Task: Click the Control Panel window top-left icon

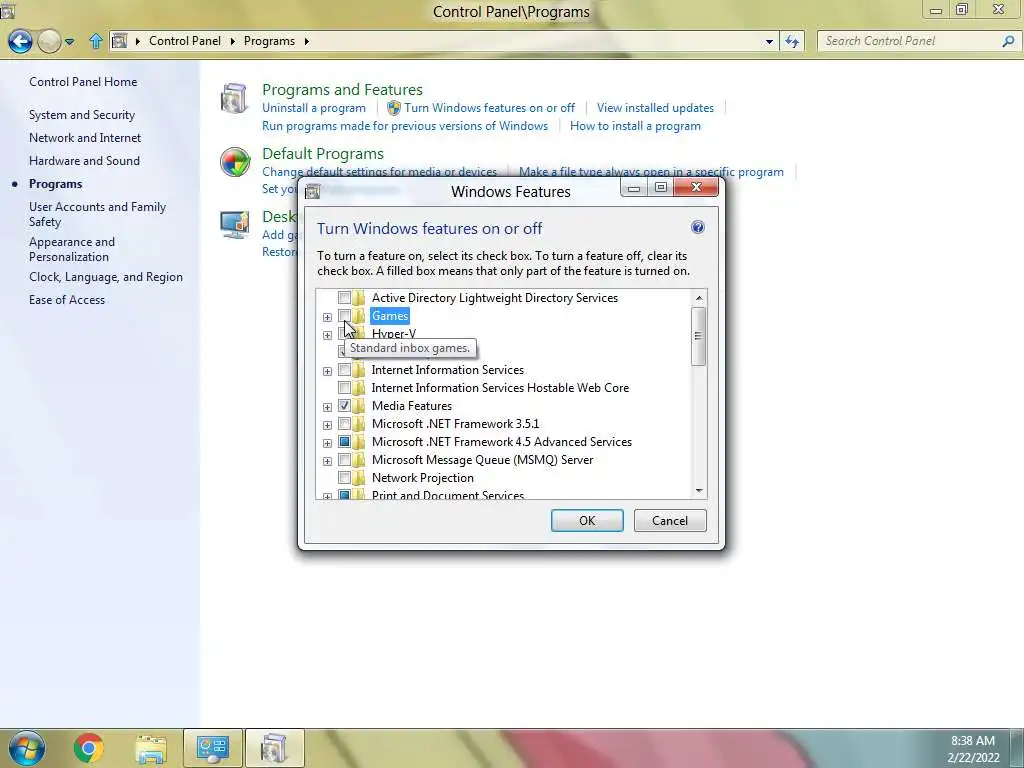Action: [7, 10]
